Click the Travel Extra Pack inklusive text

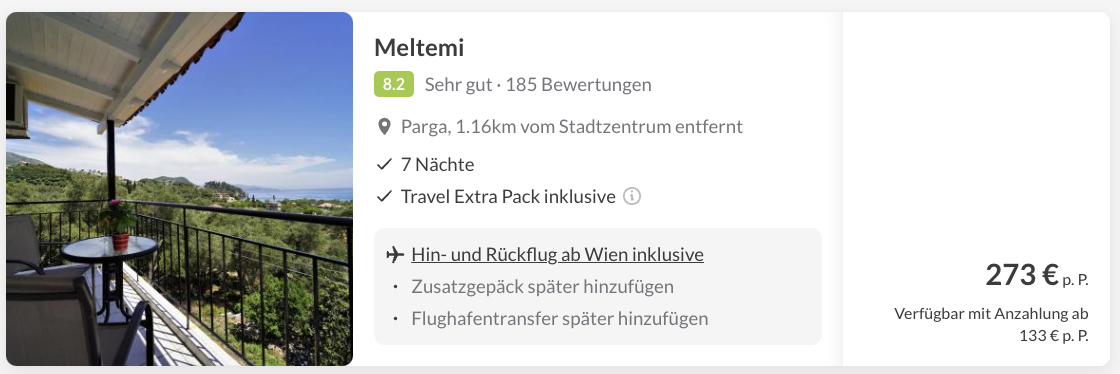pyautogui.click(x=508, y=196)
